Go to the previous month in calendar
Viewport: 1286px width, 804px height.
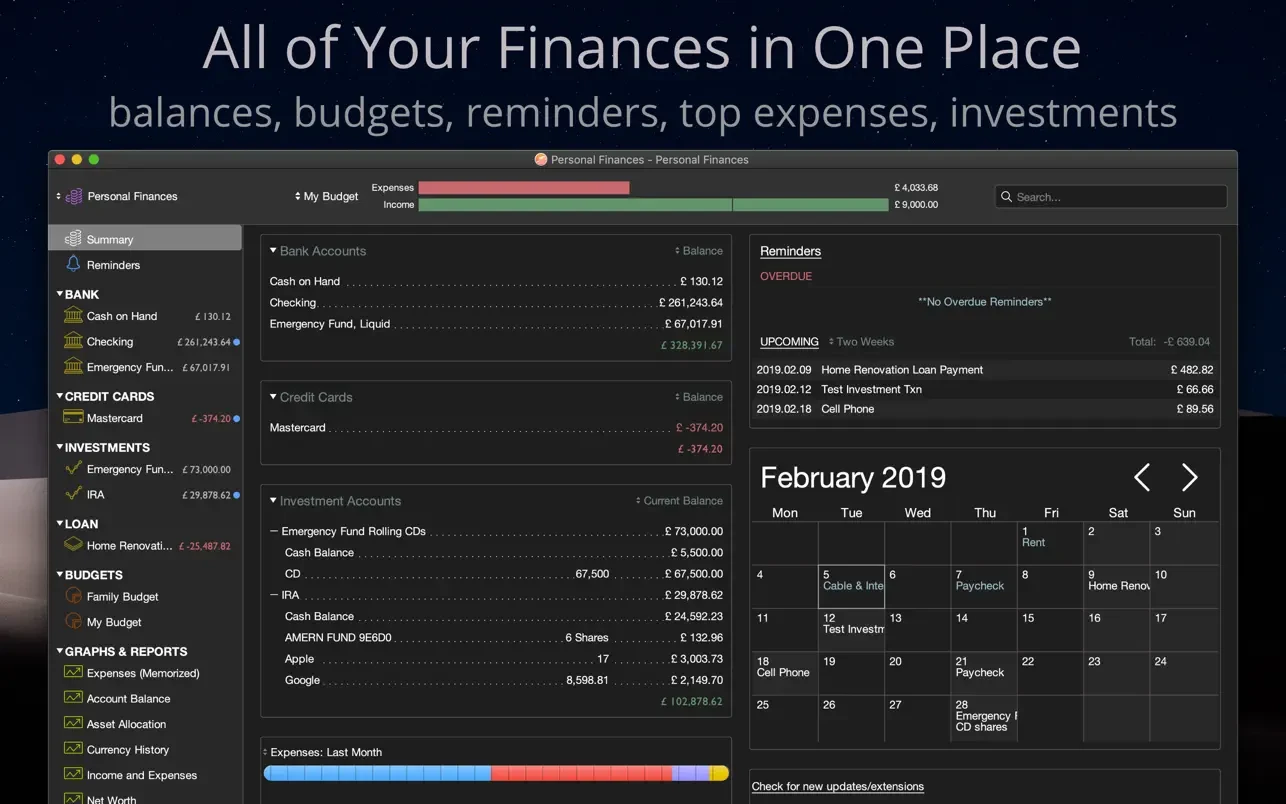click(1142, 478)
